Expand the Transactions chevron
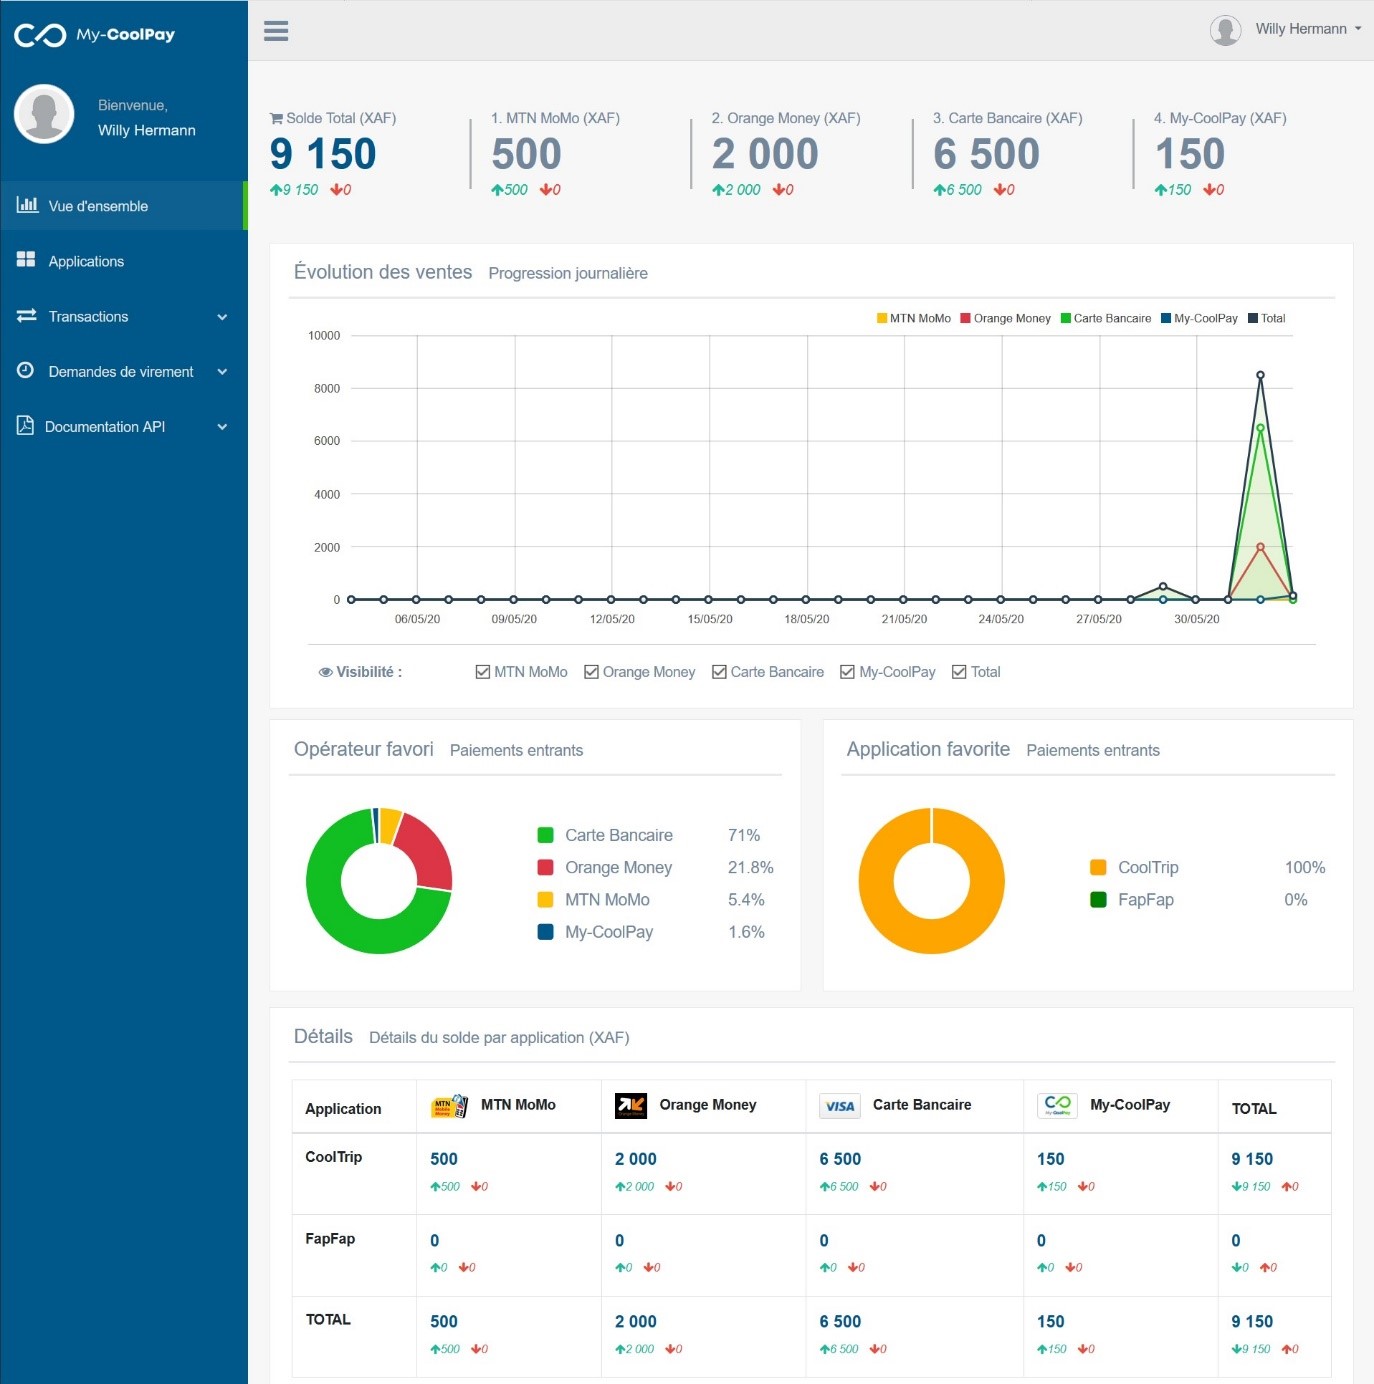1374x1384 pixels. point(222,317)
